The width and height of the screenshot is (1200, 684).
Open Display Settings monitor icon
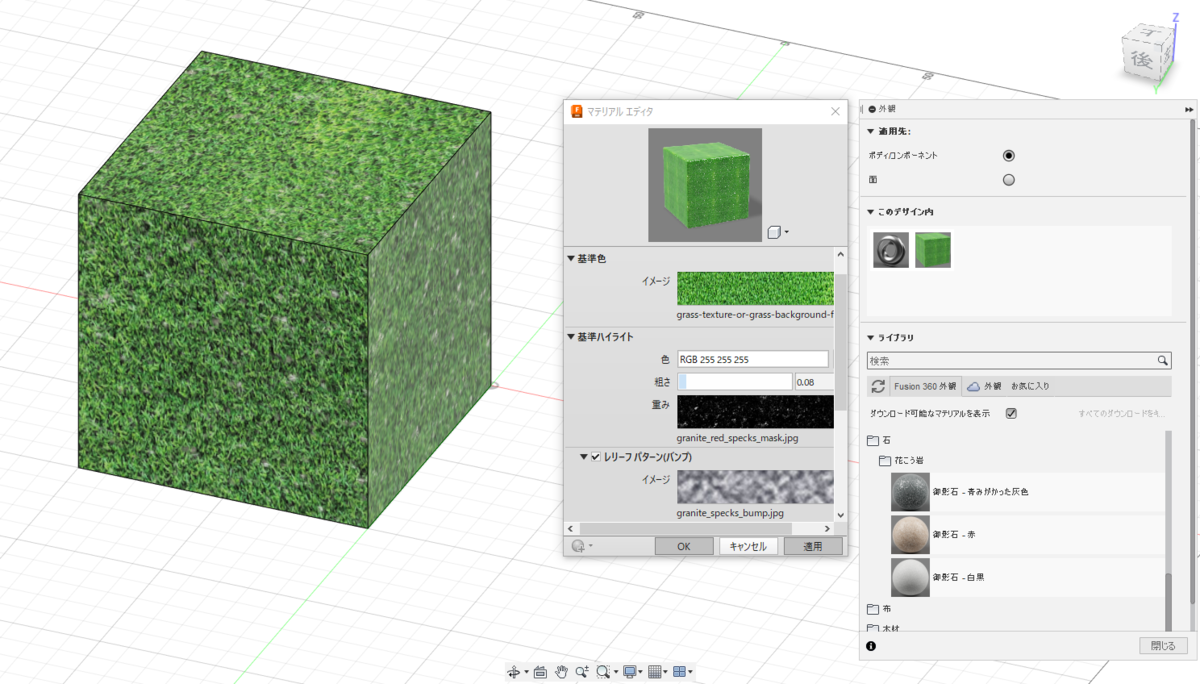pyautogui.click(x=630, y=672)
